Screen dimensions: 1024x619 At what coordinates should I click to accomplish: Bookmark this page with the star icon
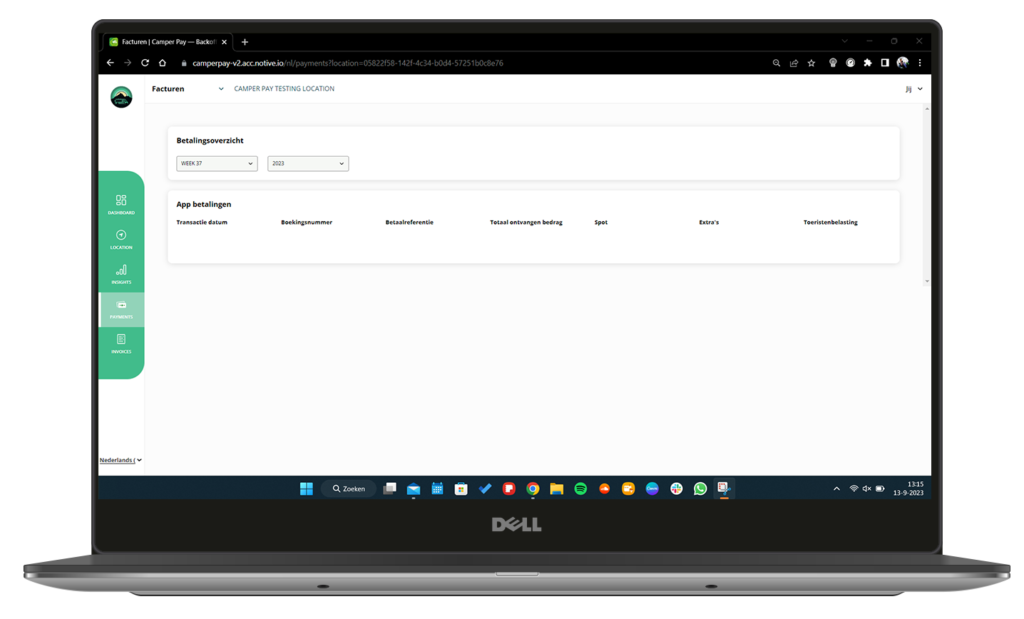(811, 63)
